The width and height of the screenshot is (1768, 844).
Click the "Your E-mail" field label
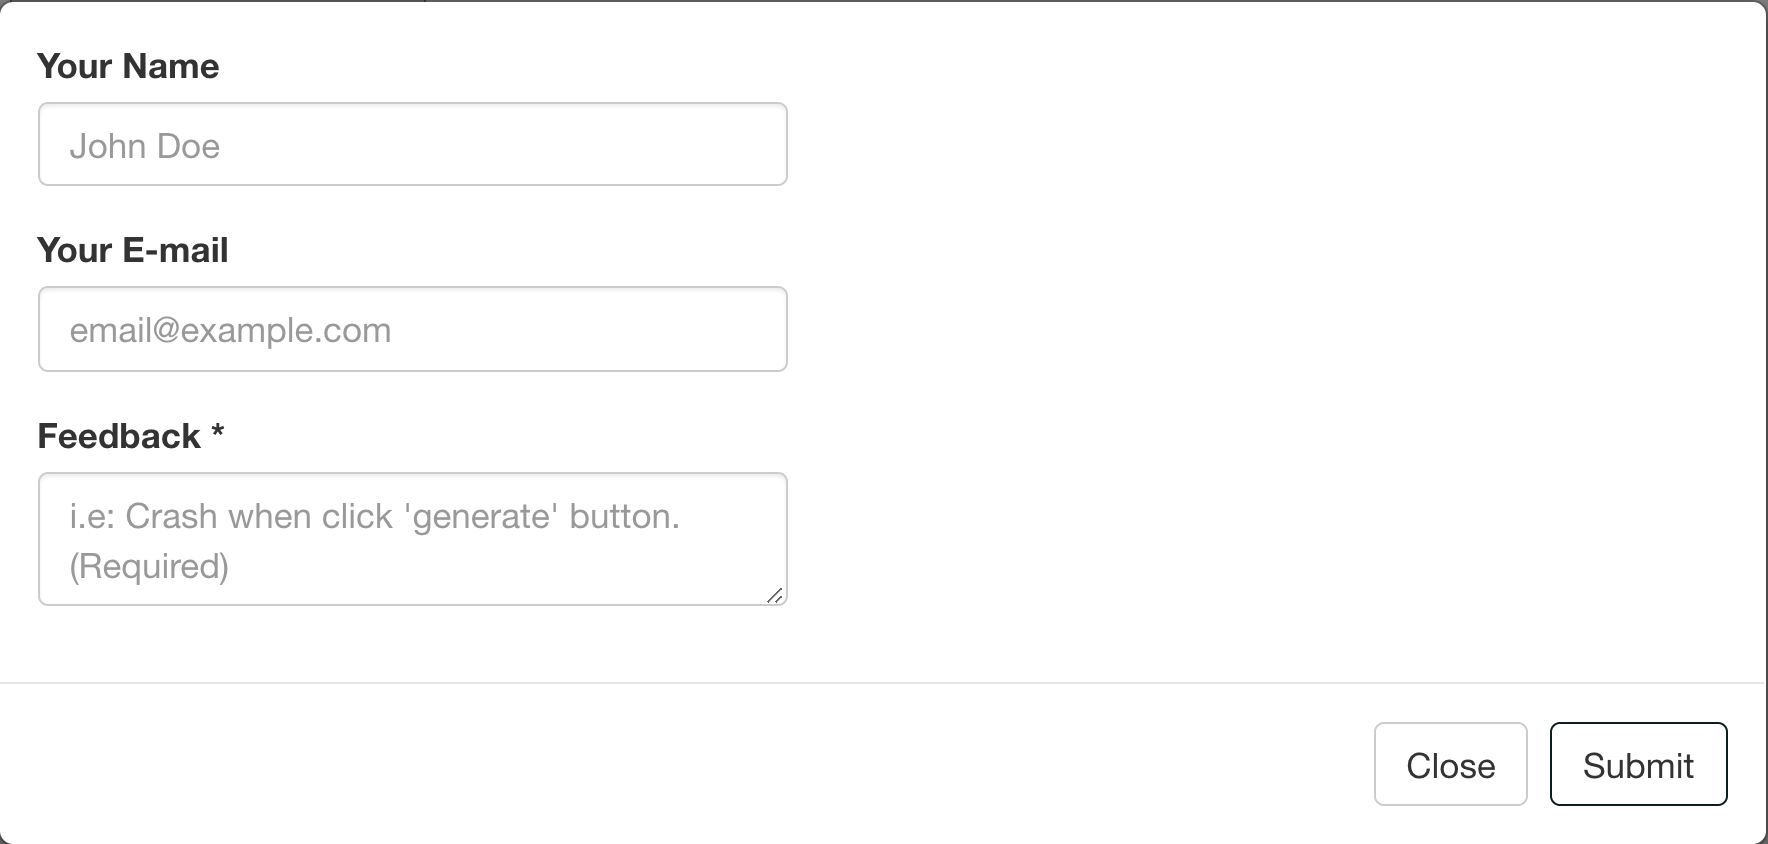pyautogui.click(x=133, y=250)
